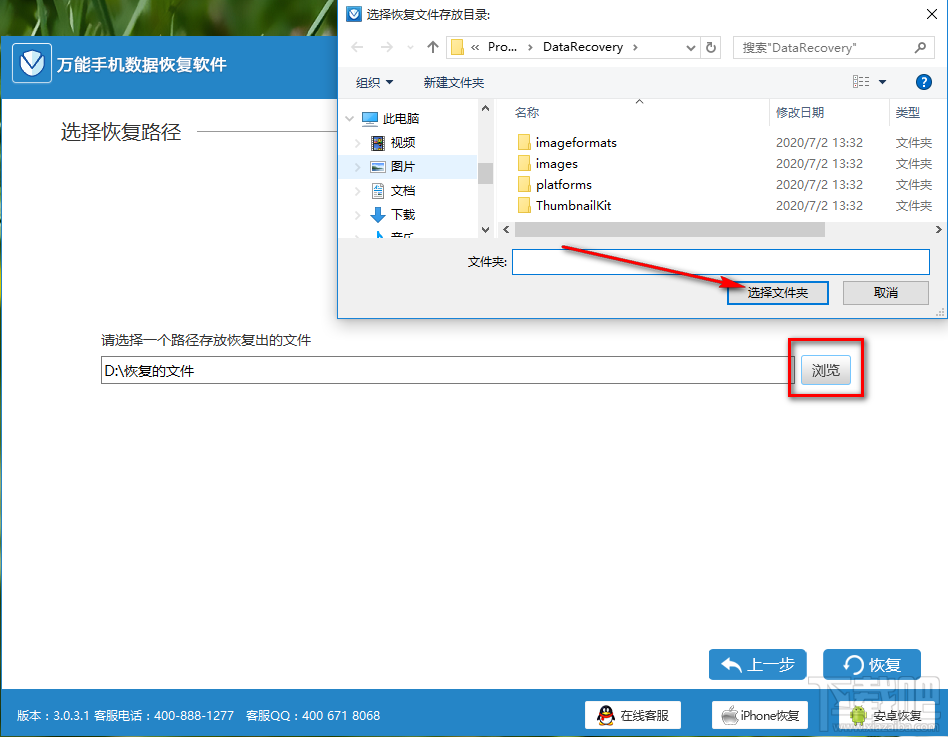The height and width of the screenshot is (737, 948).
Task: Start iPhone recovery (iPhone恢复)
Action: [x=760, y=715]
